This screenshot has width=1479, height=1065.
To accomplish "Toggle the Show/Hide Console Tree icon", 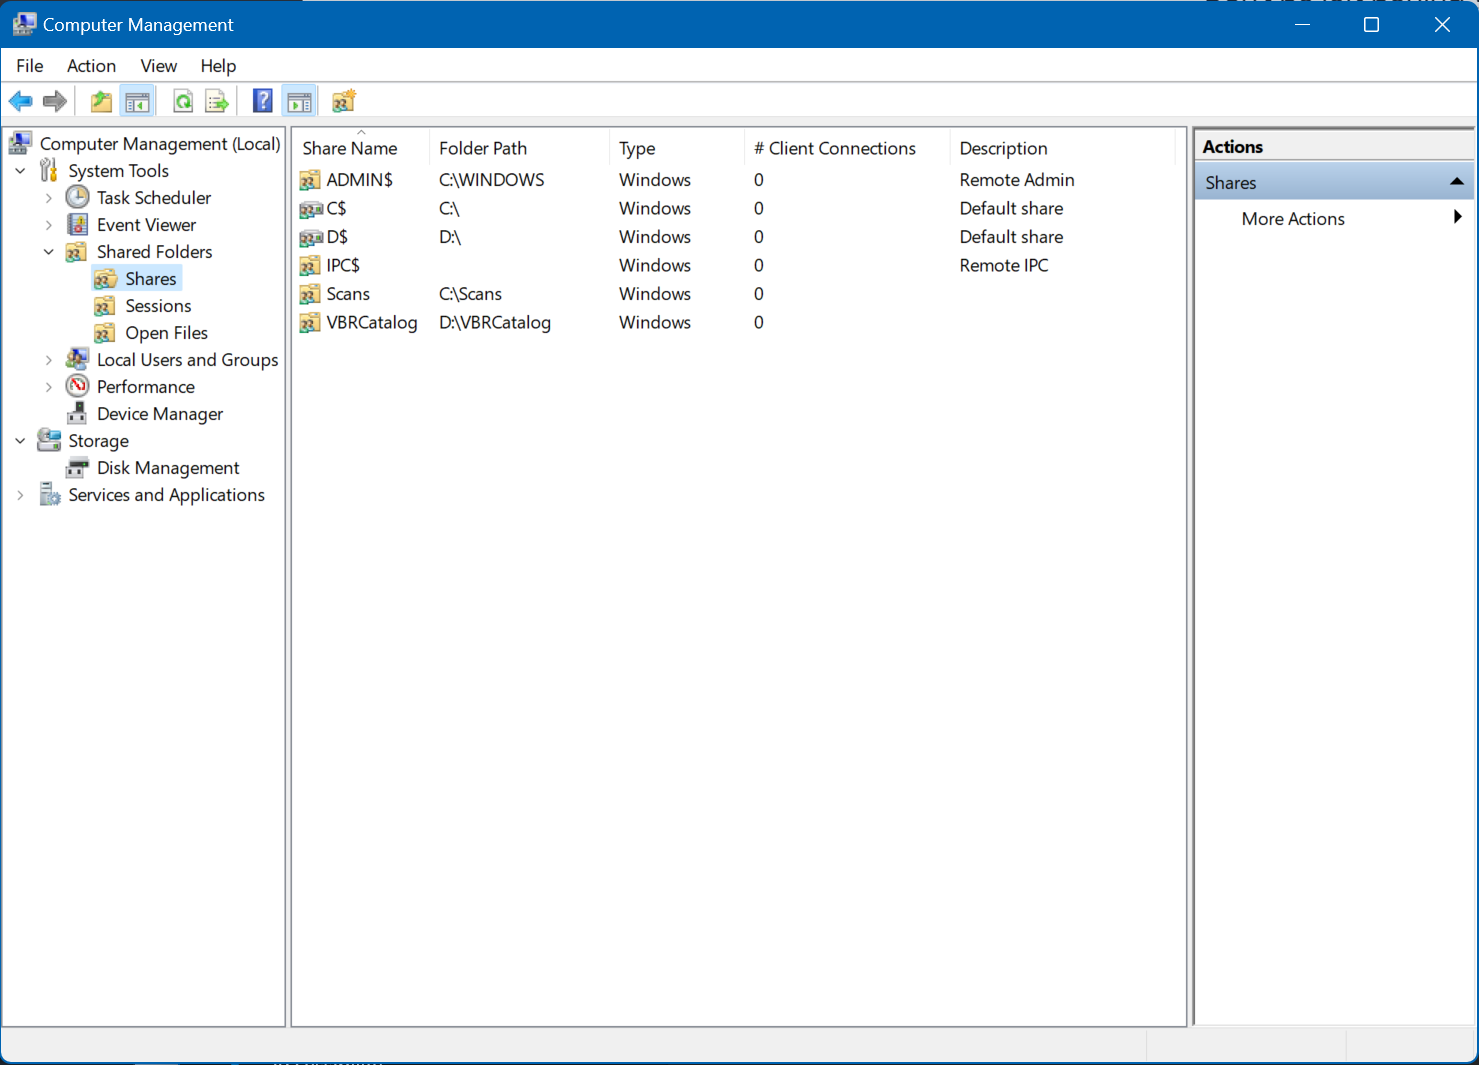I will (x=137, y=100).
